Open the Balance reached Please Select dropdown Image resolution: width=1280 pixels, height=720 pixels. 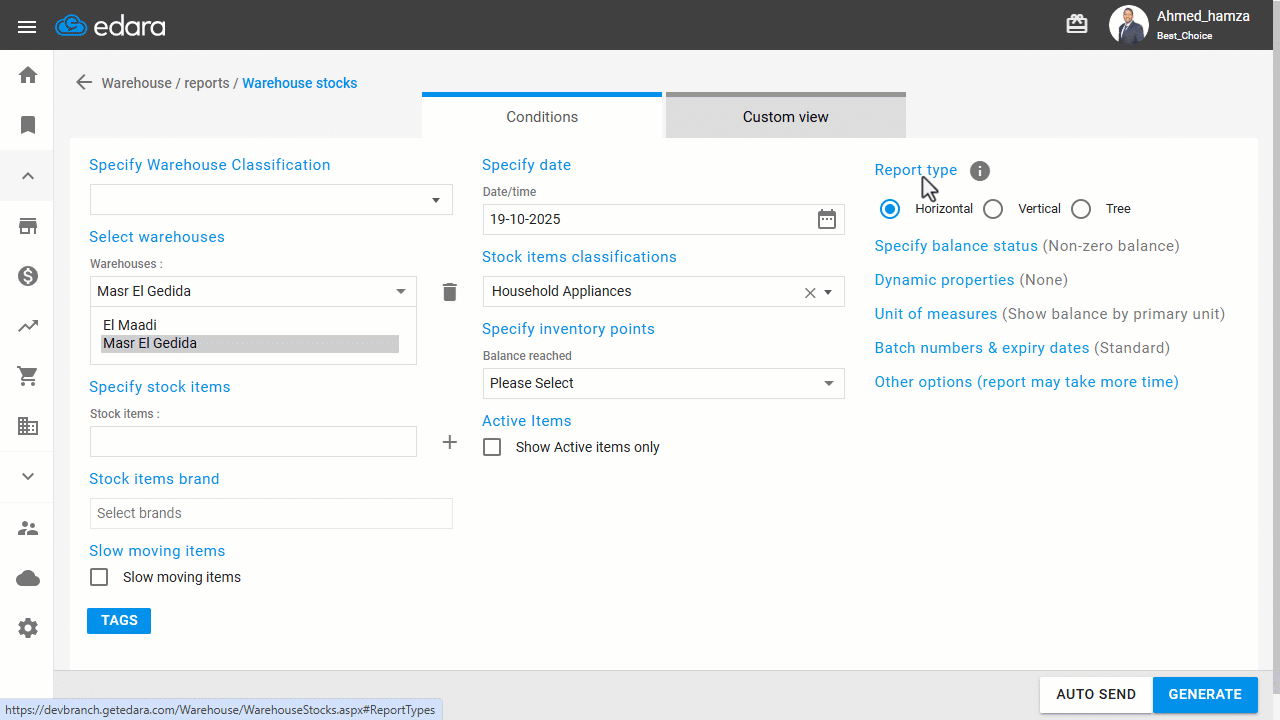663,383
